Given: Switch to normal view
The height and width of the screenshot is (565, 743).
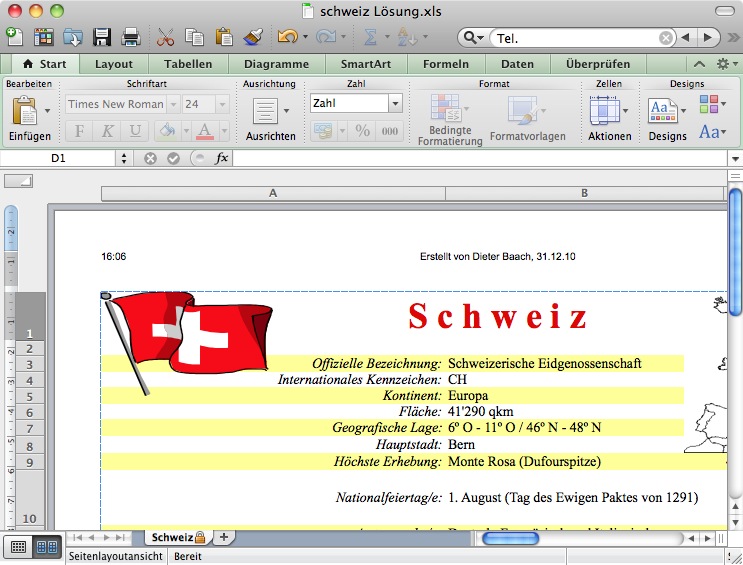Looking at the screenshot, I should (x=17, y=547).
